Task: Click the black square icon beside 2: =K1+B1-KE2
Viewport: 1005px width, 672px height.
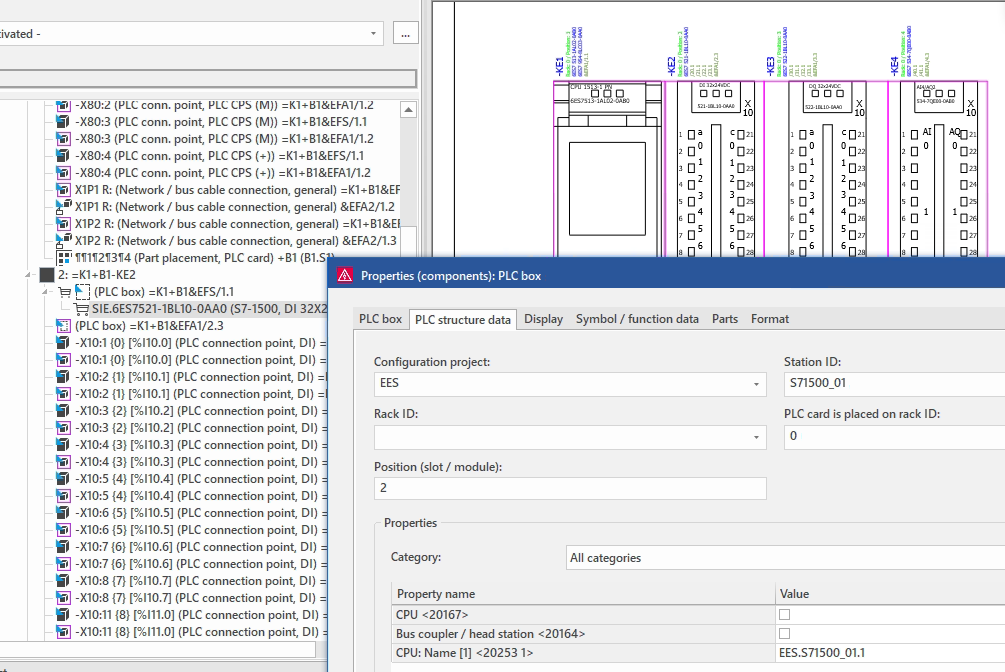Action: point(46,275)
